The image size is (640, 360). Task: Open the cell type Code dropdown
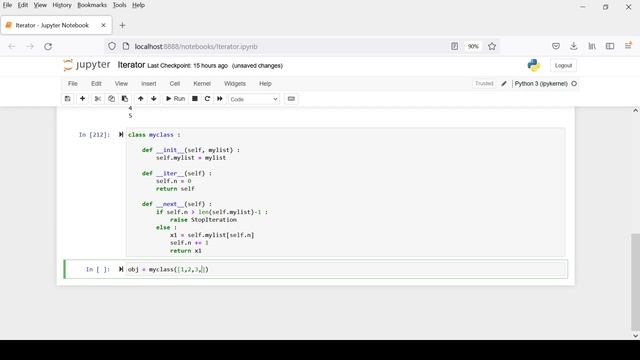coord(253,99)
